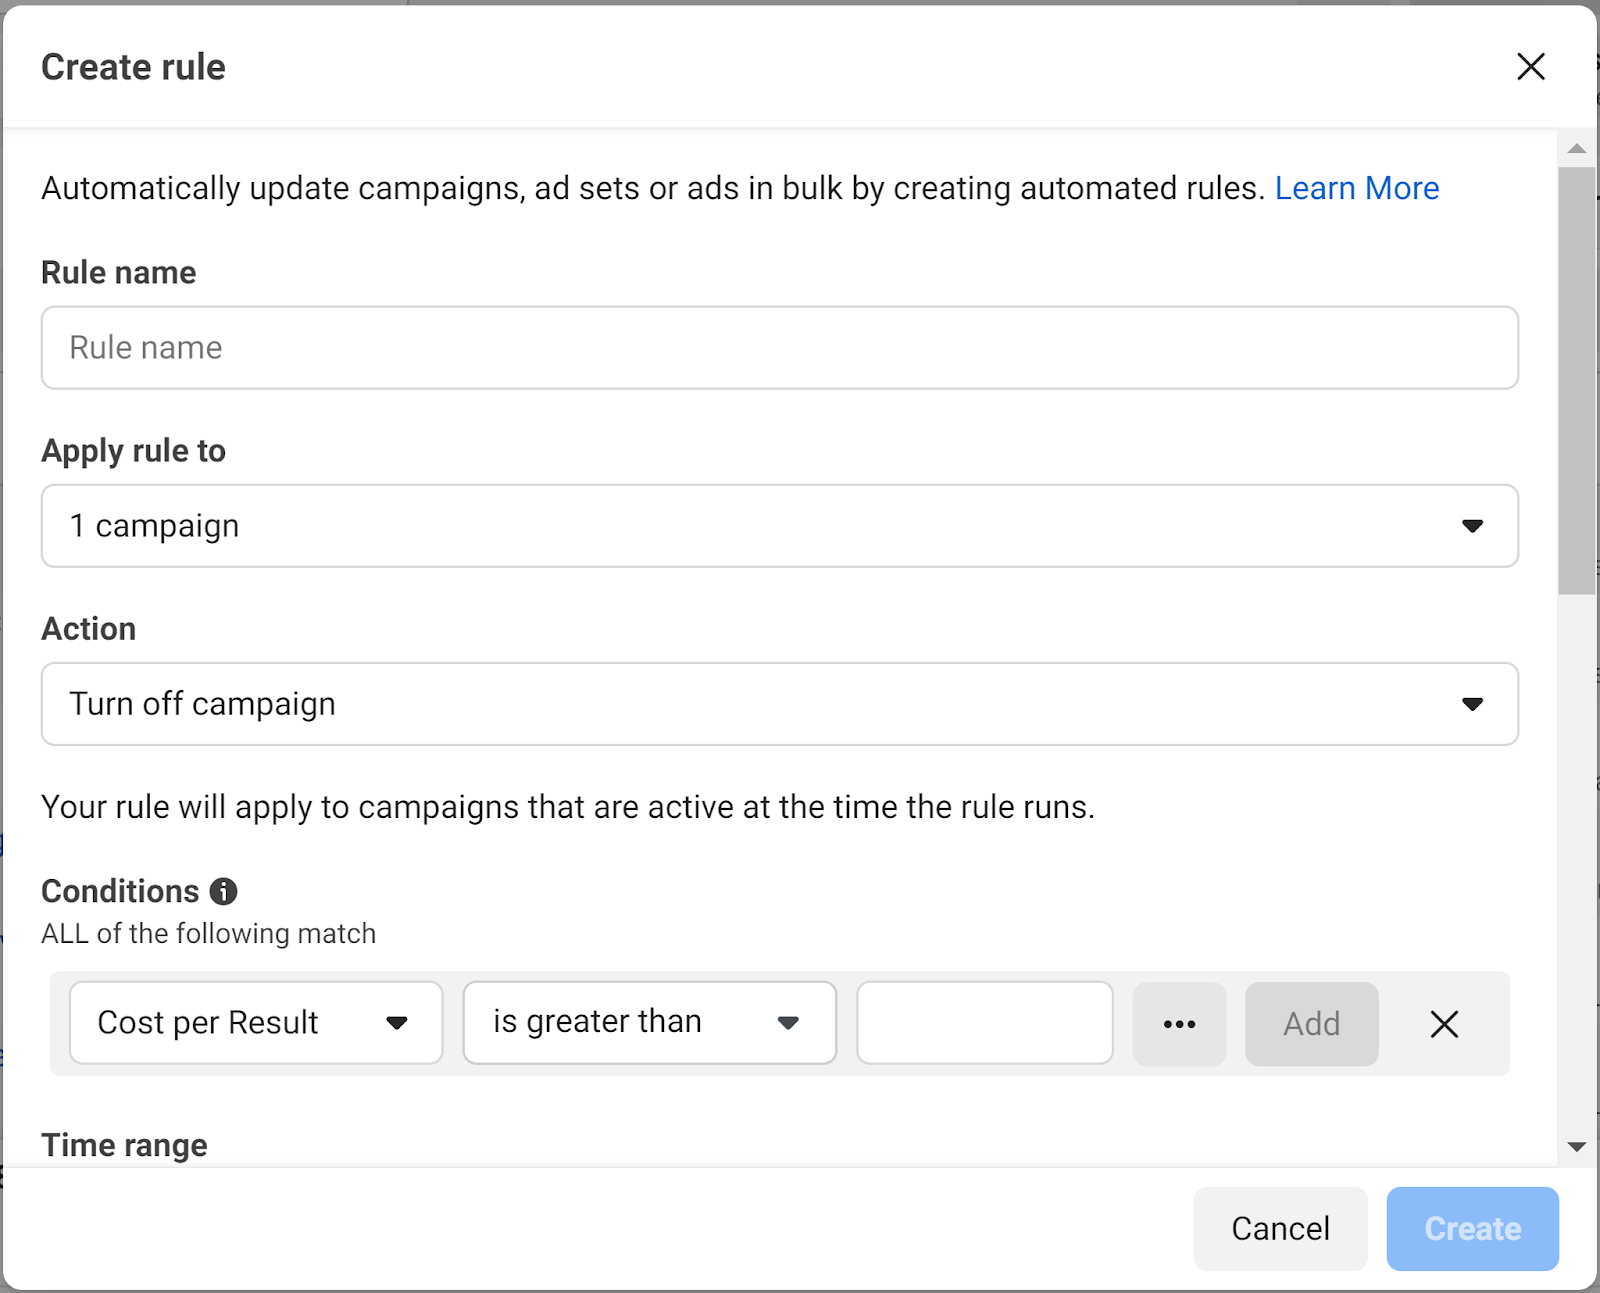
Task: Click the Create button
Action: 1472,1228
